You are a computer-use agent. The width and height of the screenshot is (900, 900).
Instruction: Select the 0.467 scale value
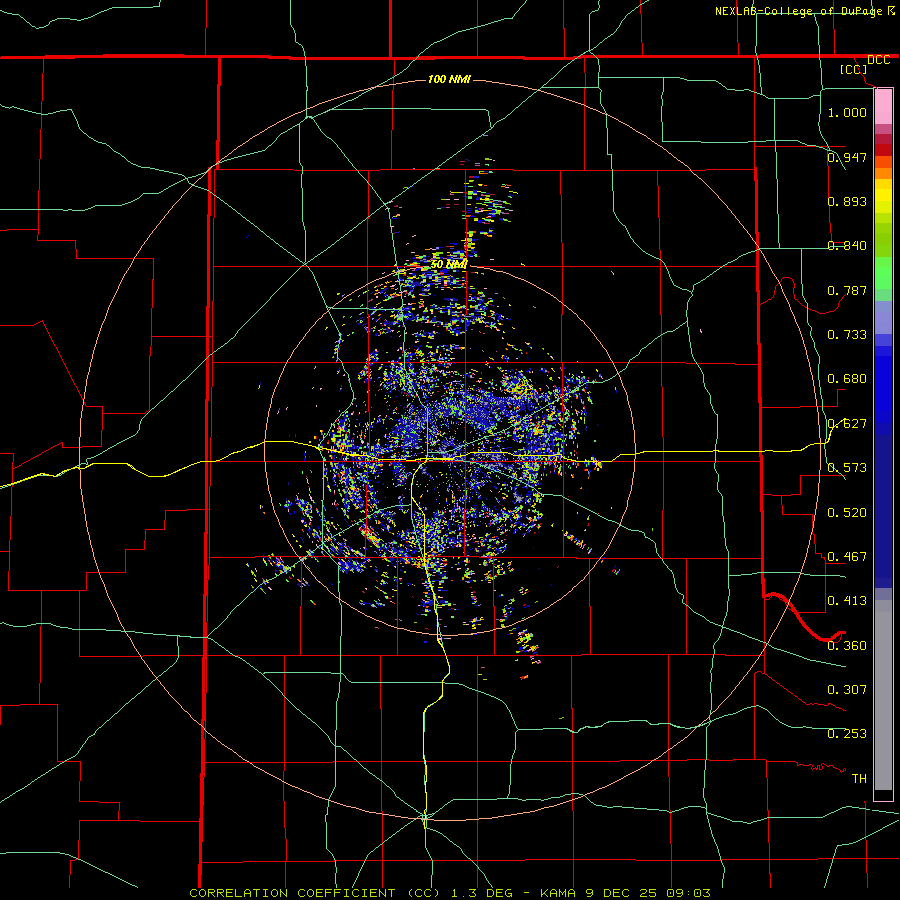pyautogui.click(x=847, y=557)
